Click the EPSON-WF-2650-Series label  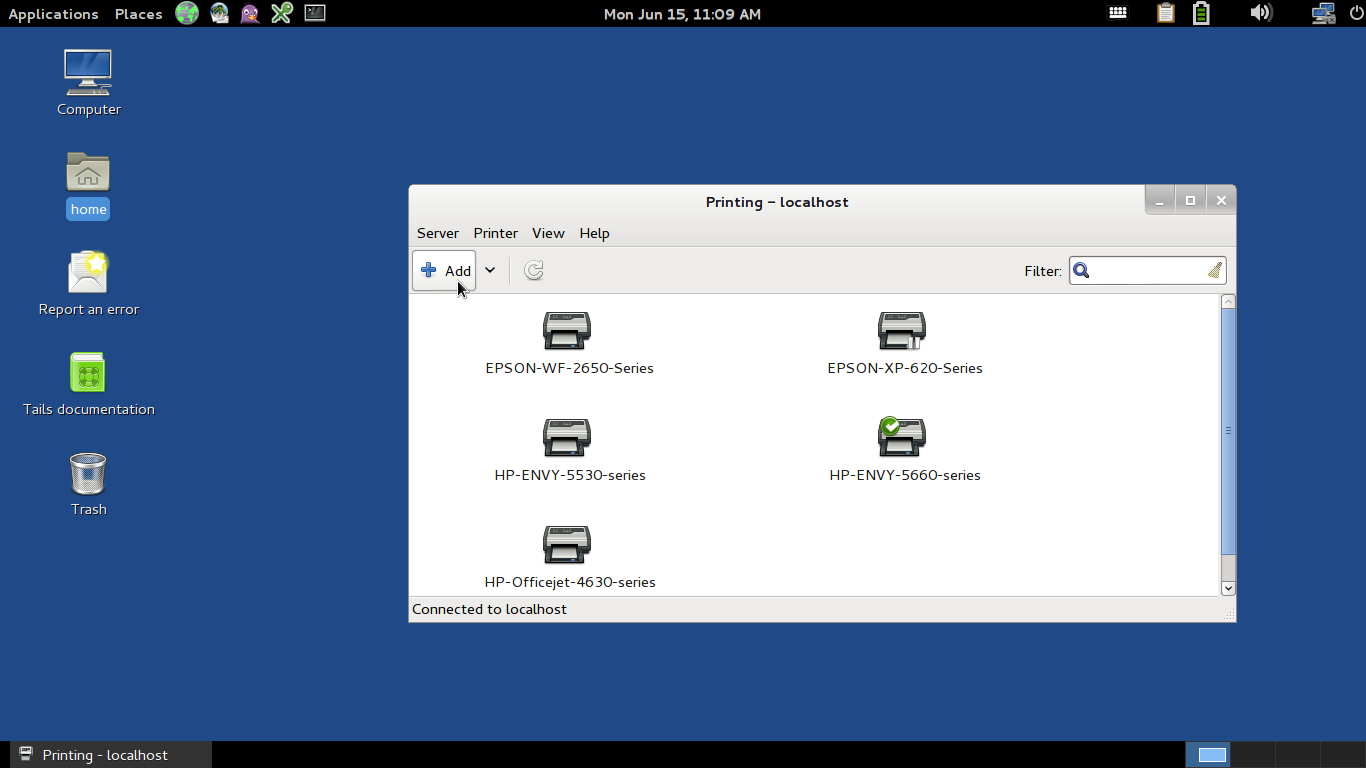(x=569, y=368)
